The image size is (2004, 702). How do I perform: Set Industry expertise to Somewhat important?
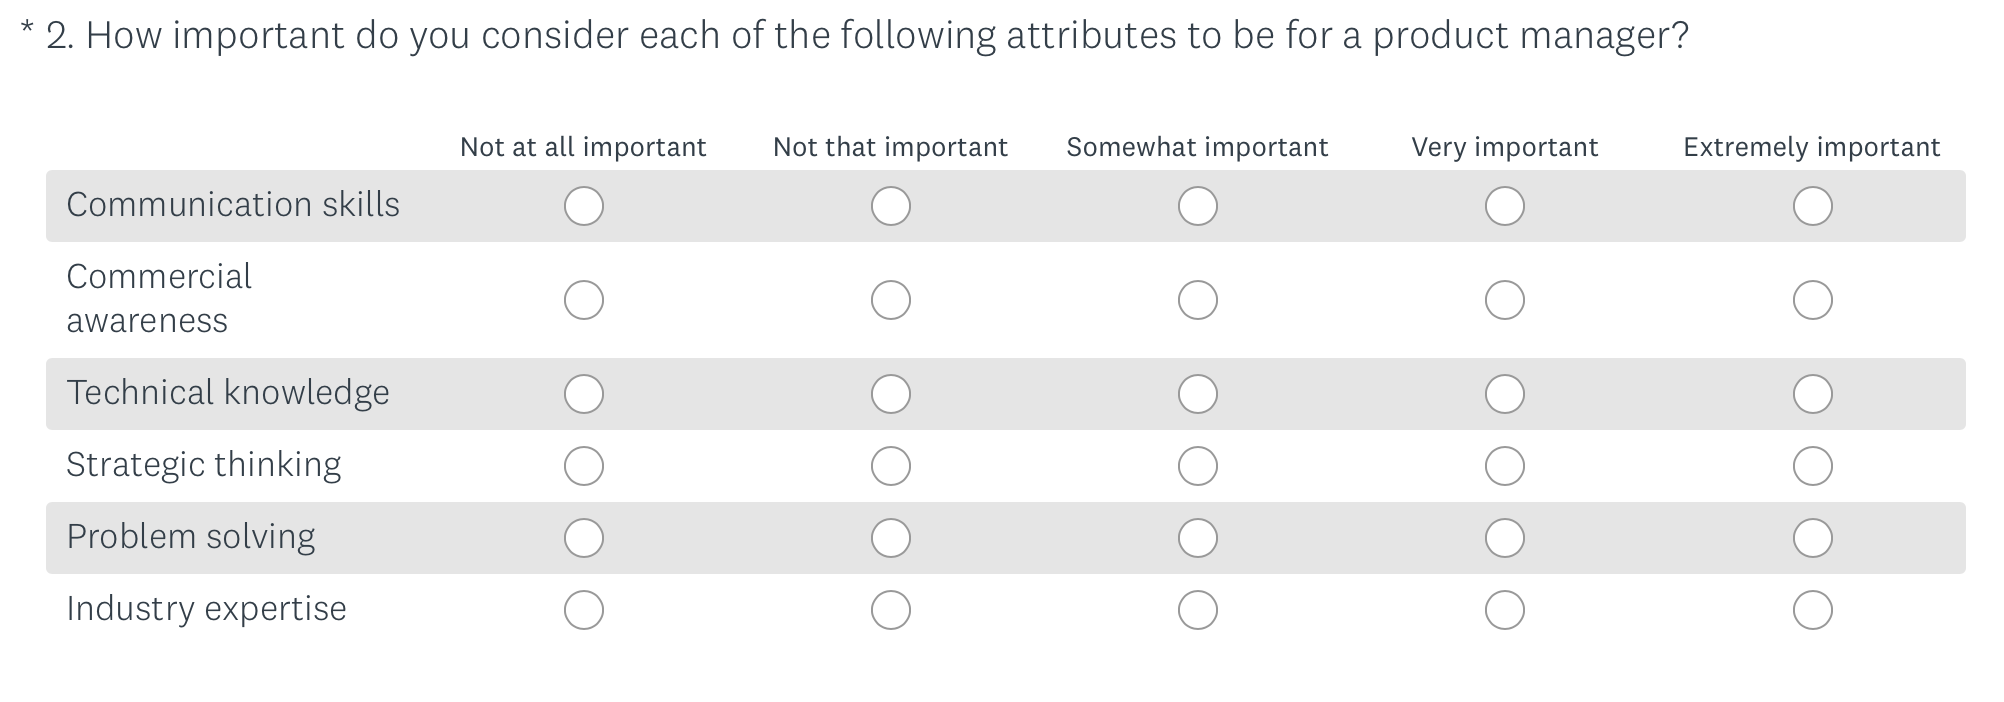1197,610
